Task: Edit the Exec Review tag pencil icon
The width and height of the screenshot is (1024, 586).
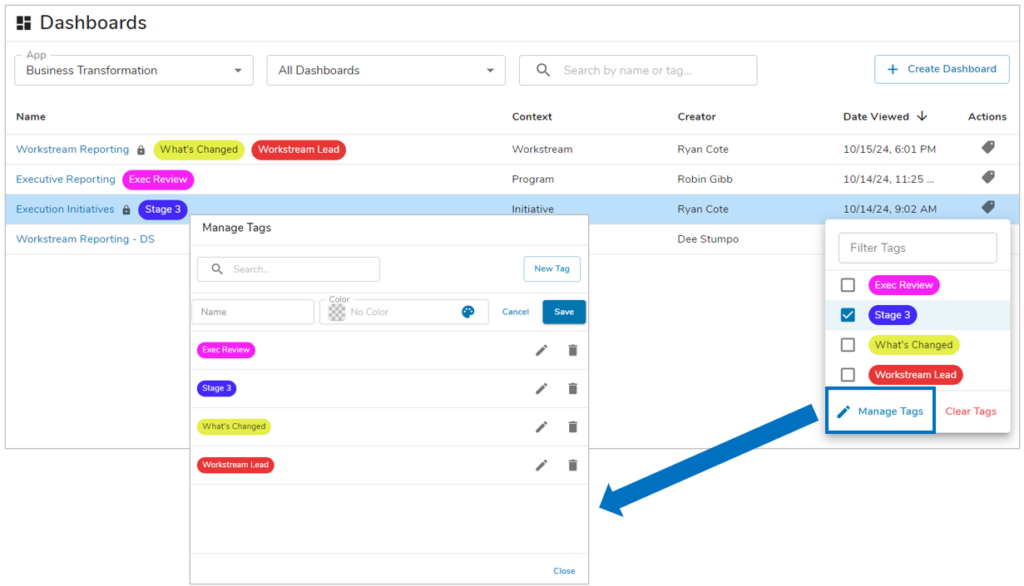Action: (541, 351)
